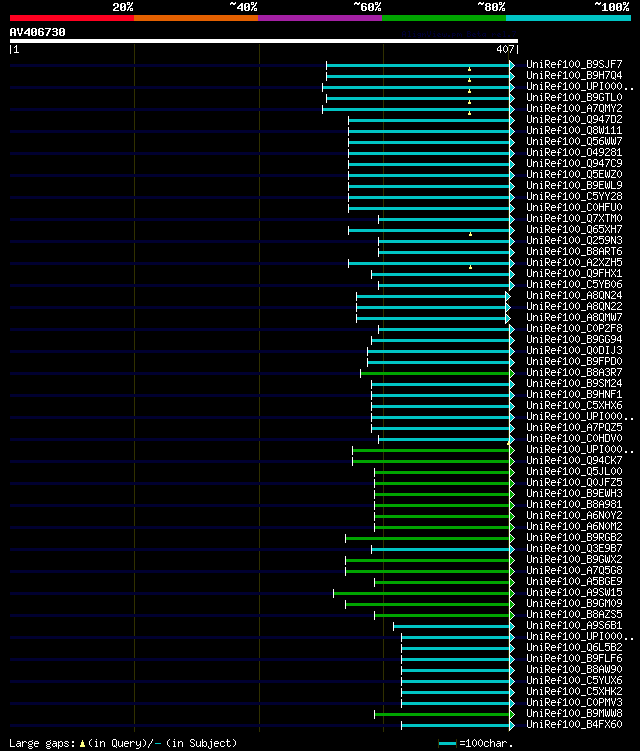Screen dimensions: 640x751
Task: Select the UniRef100_C0P2F8 label
Action: coord(574,329)
